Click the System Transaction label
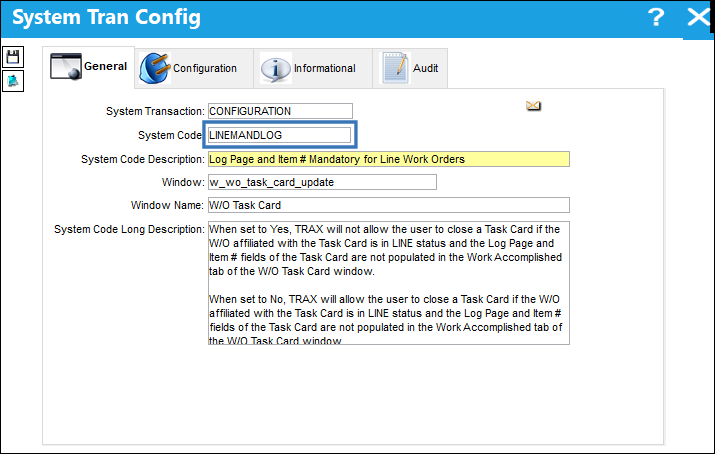The image size is (715, 454). coord(155,111)
